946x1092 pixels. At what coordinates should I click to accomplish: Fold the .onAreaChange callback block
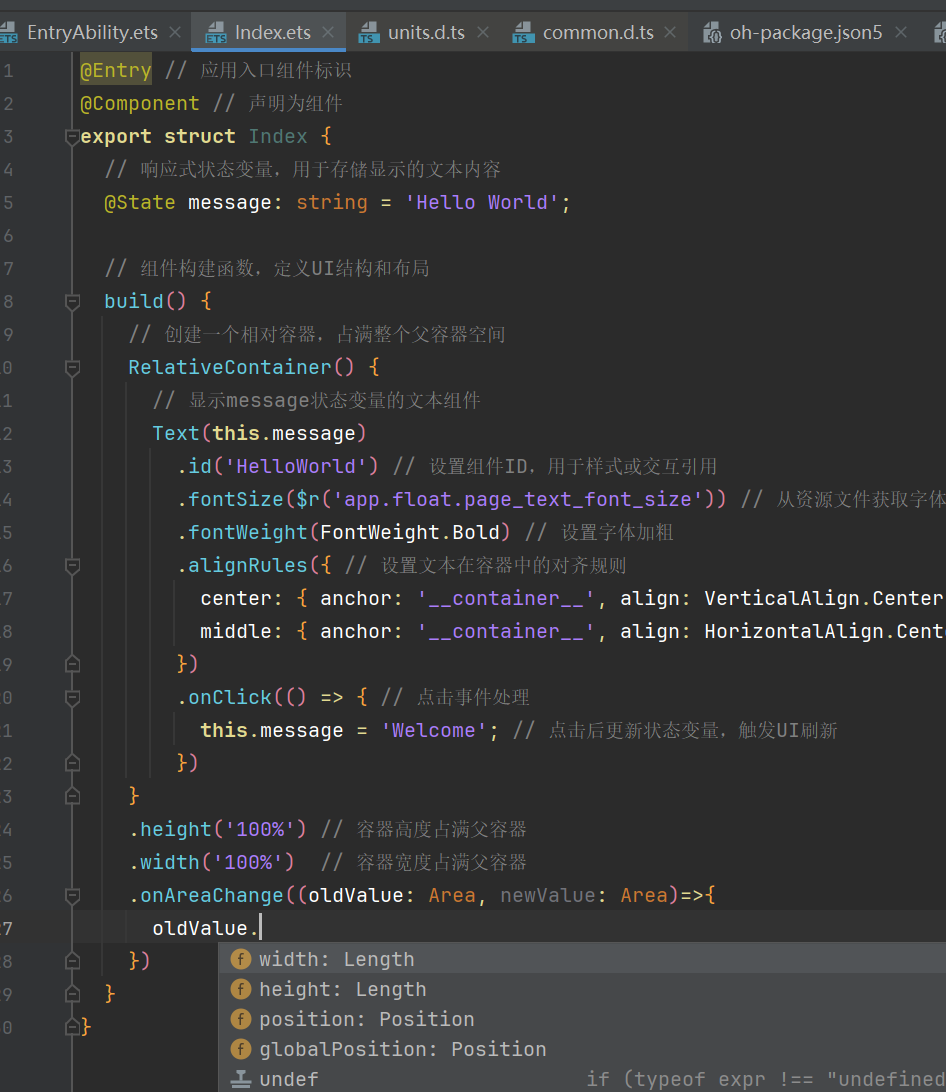coord(72,896)
